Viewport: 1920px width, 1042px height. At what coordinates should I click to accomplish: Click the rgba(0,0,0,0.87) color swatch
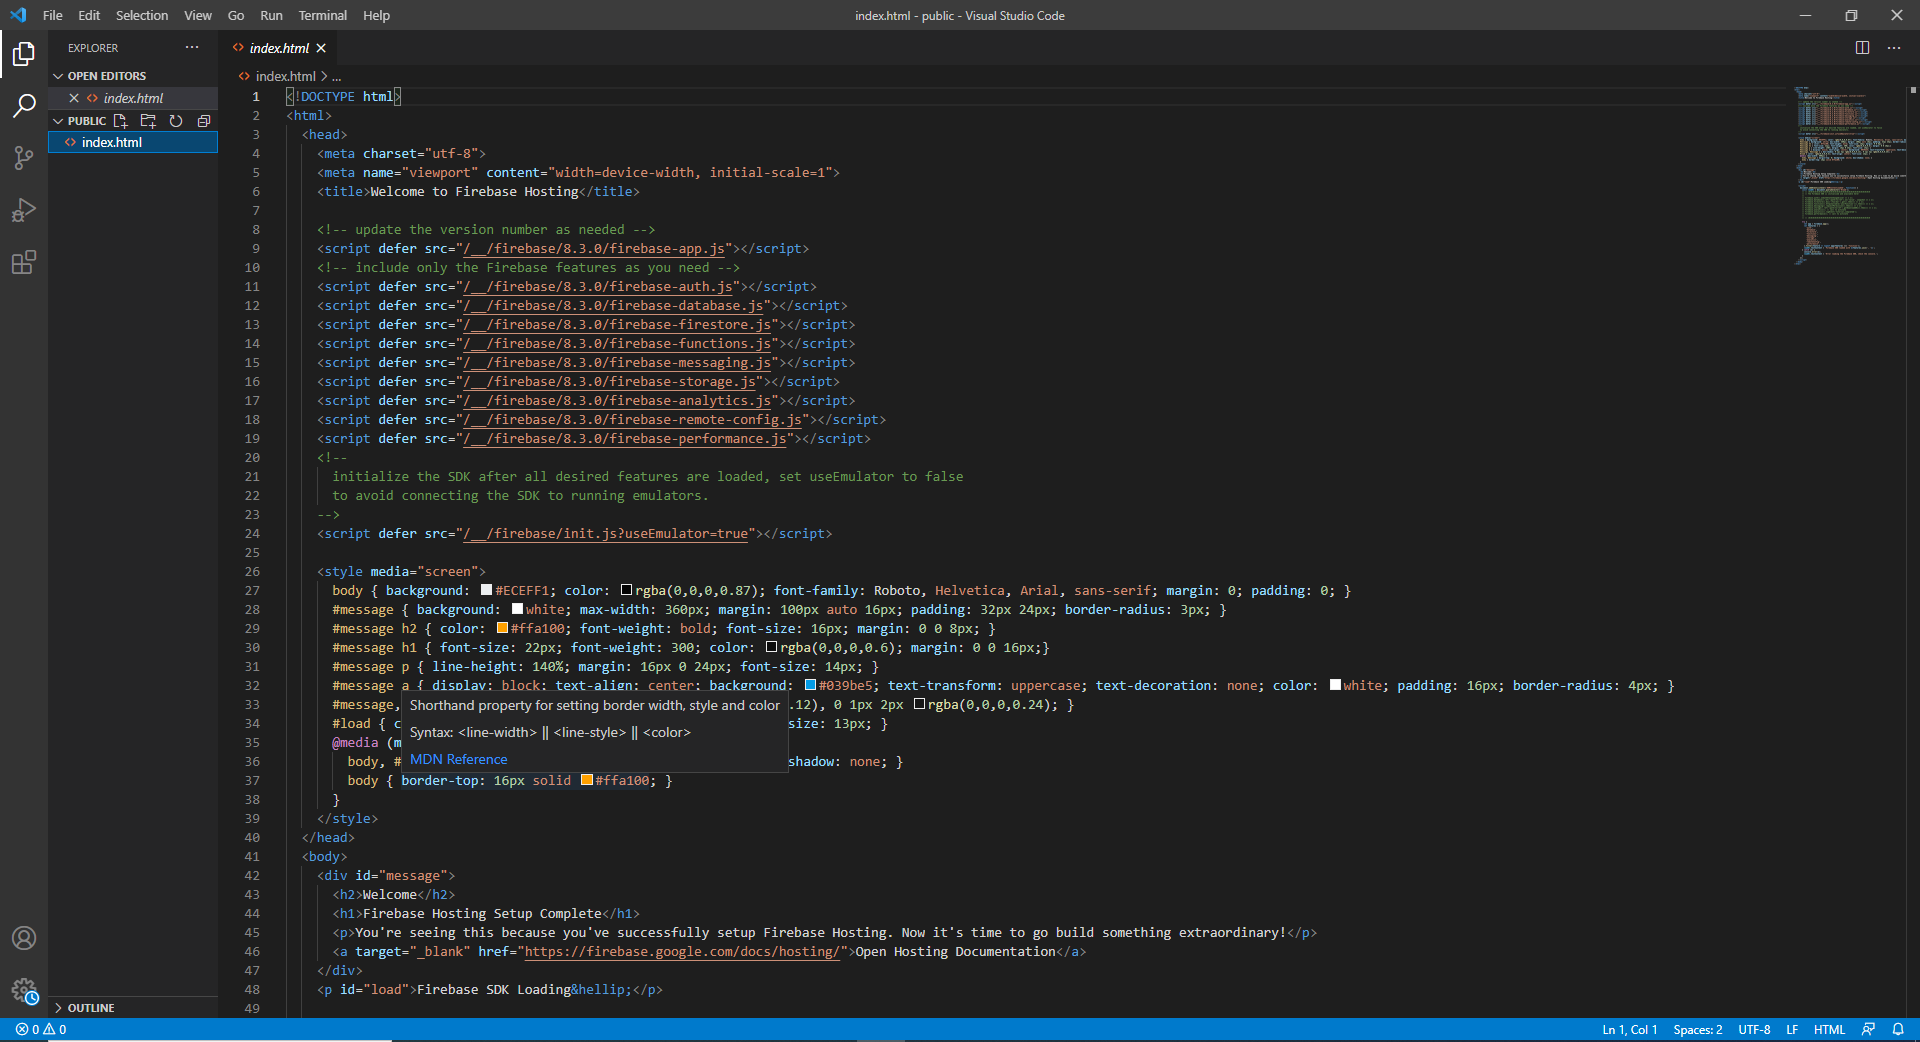click(x=626, y=590)
